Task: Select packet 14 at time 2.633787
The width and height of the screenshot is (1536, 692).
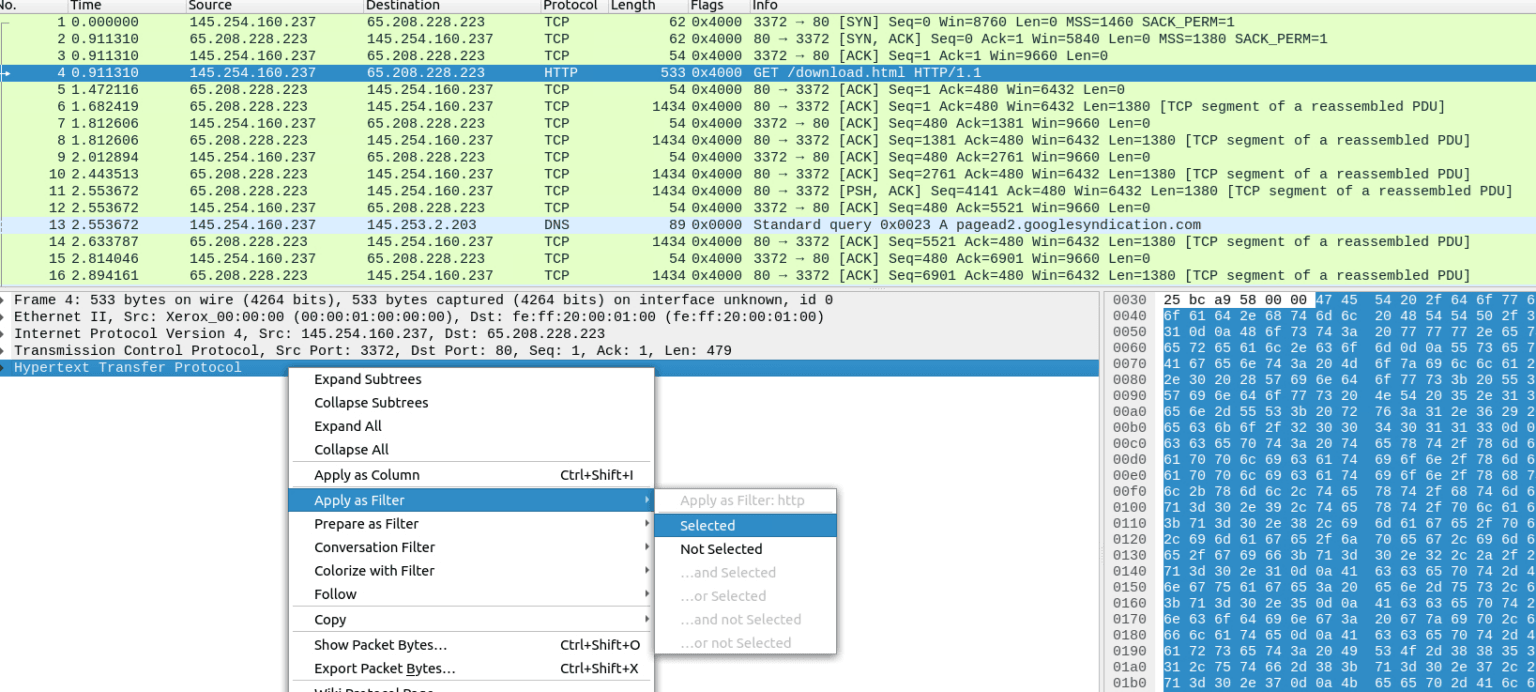Action: [768, 242]
